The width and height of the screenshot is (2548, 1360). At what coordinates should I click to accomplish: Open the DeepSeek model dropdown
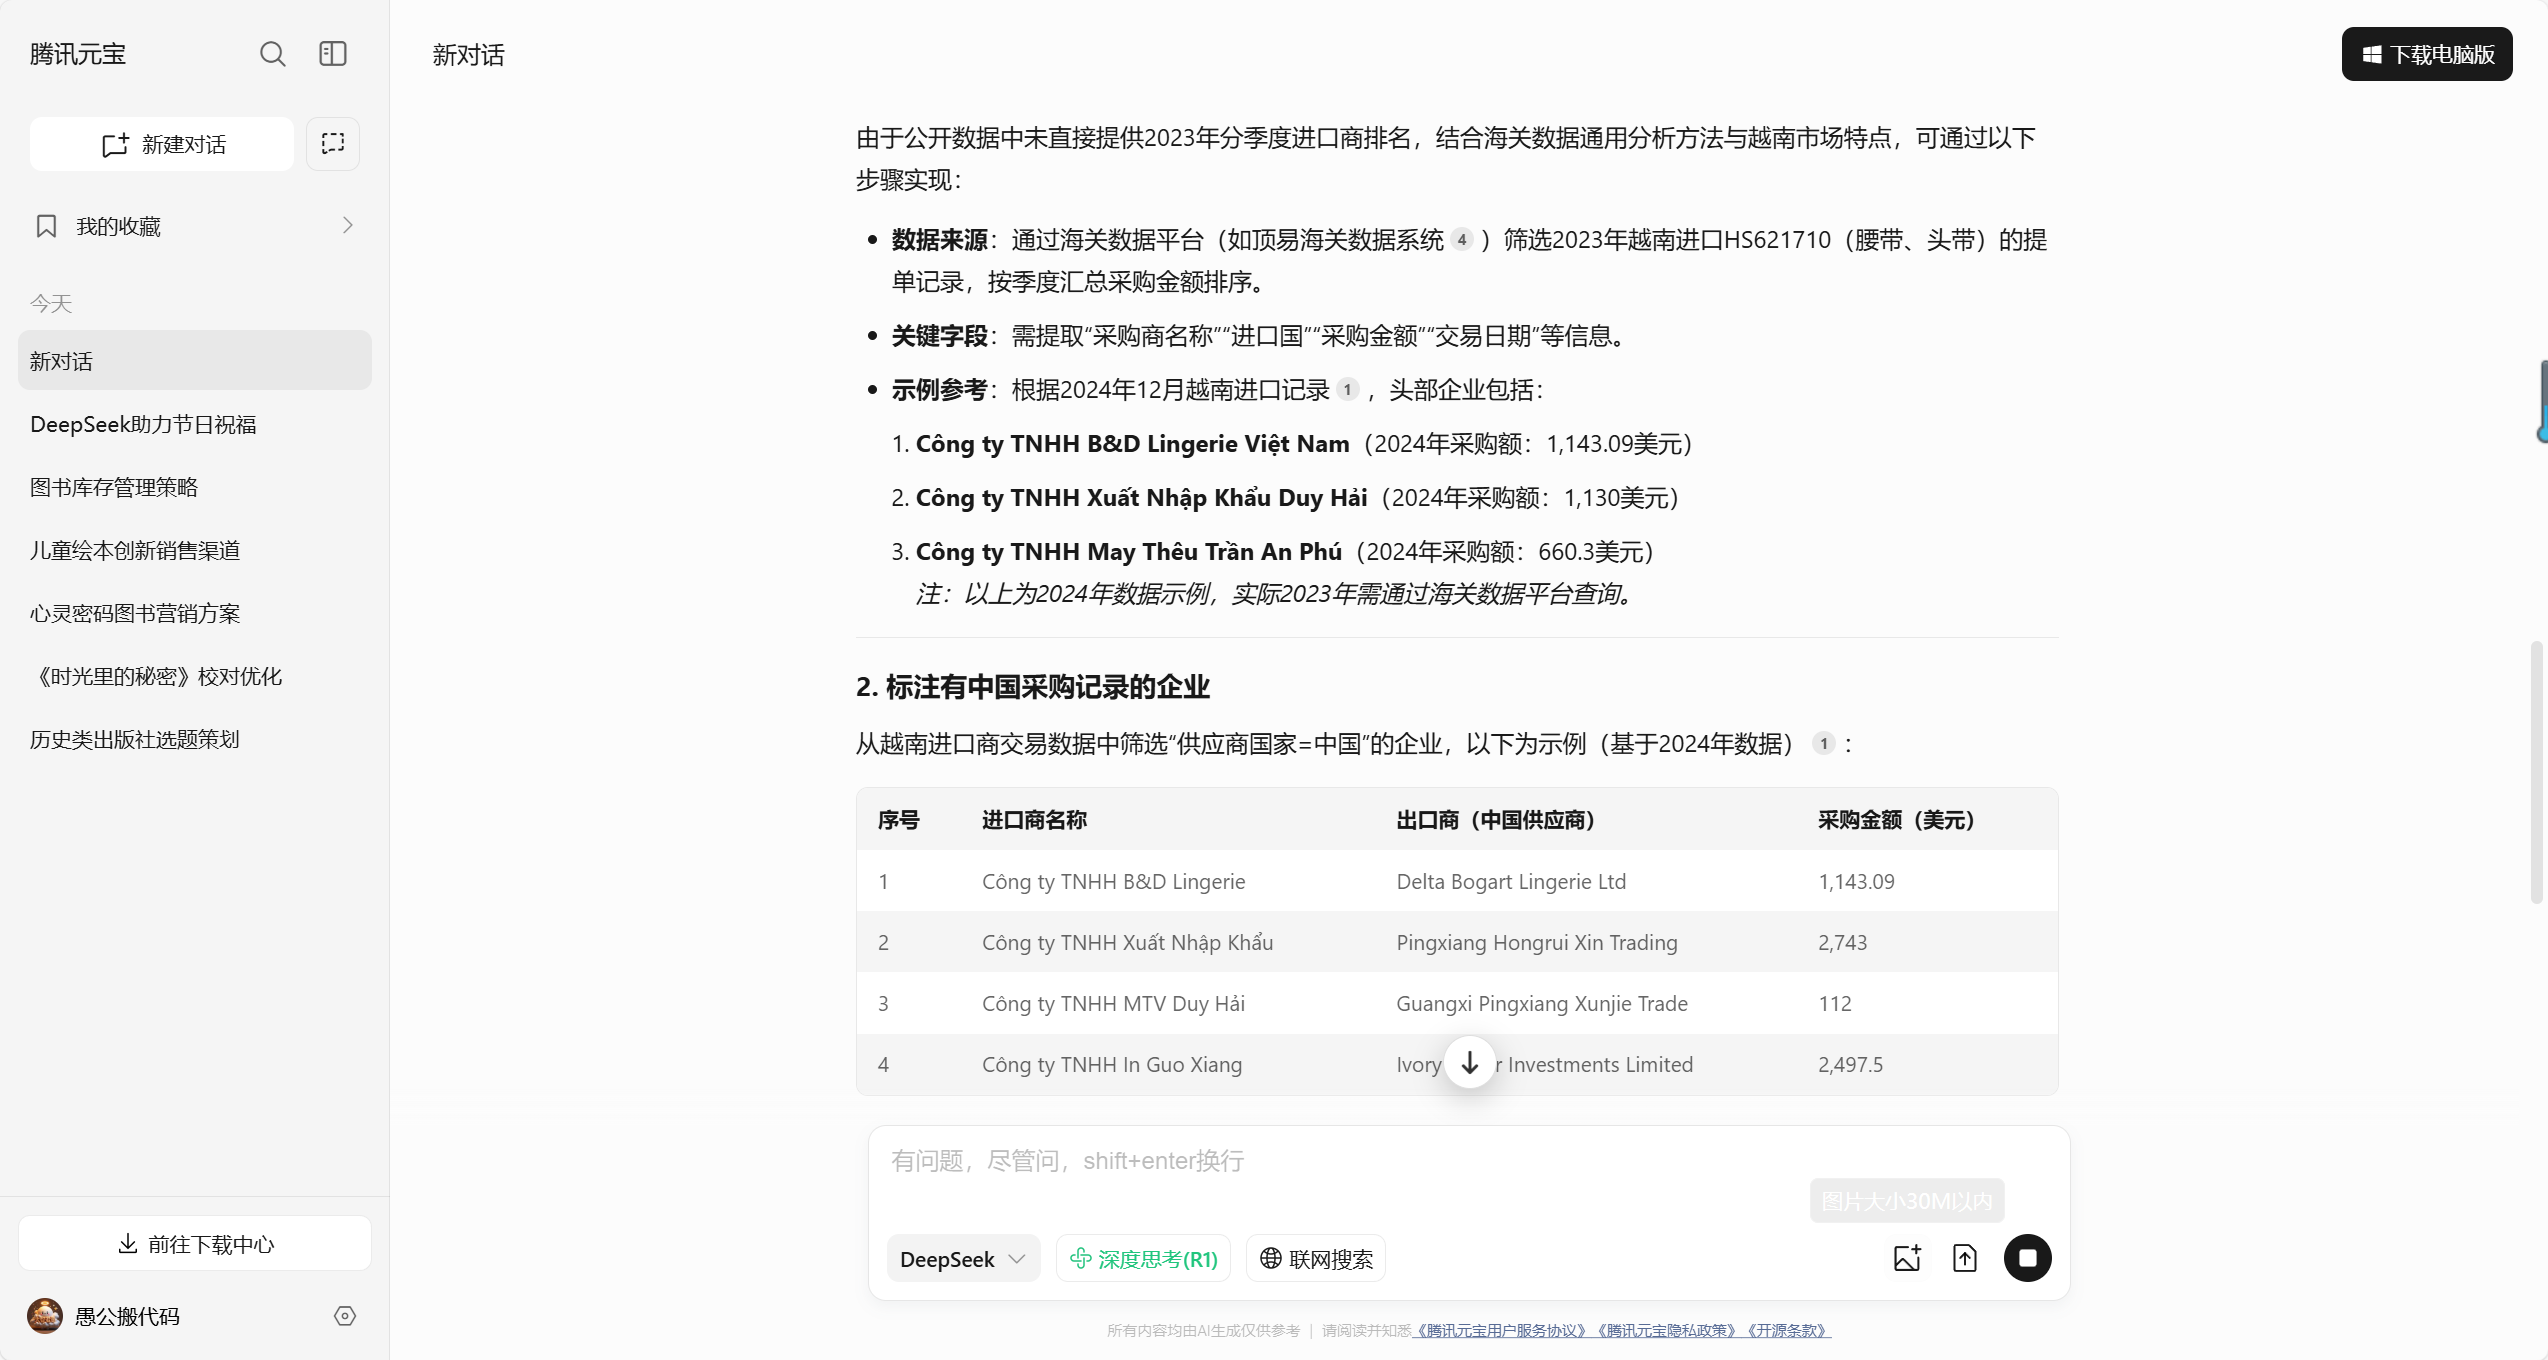pyautogui.click(x=962, y=1259)
